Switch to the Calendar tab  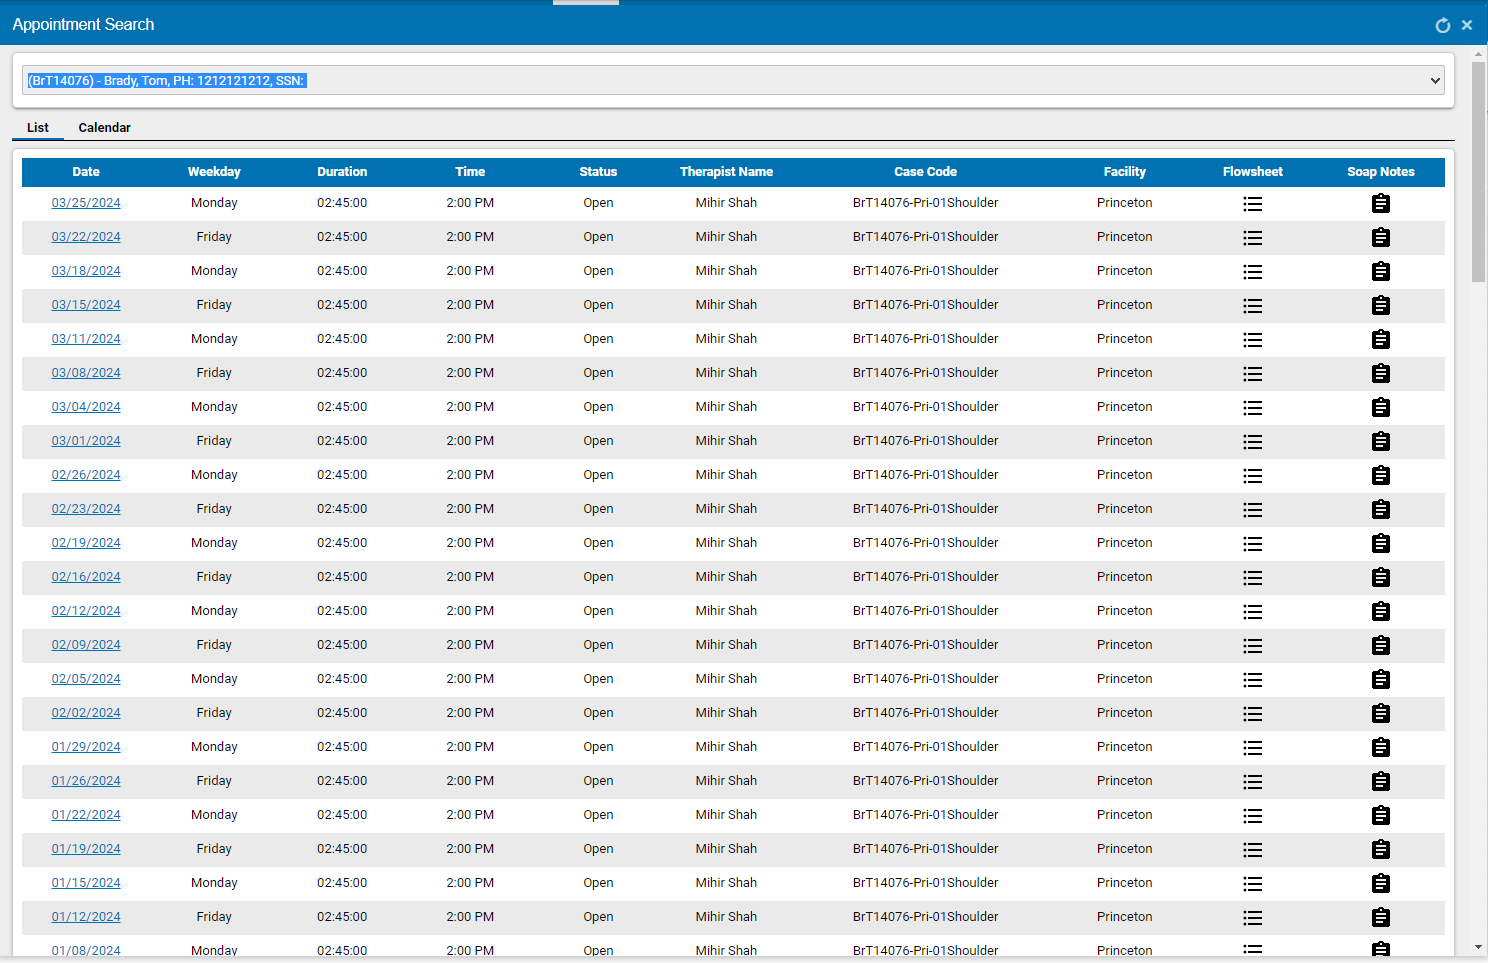coord(104,127)
